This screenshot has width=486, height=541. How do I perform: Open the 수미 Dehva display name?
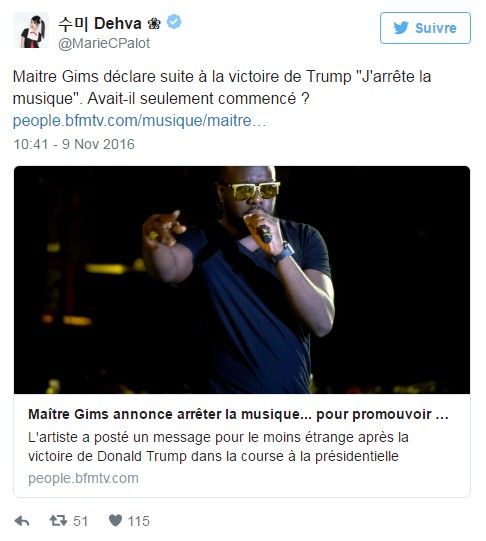(100, 24)
